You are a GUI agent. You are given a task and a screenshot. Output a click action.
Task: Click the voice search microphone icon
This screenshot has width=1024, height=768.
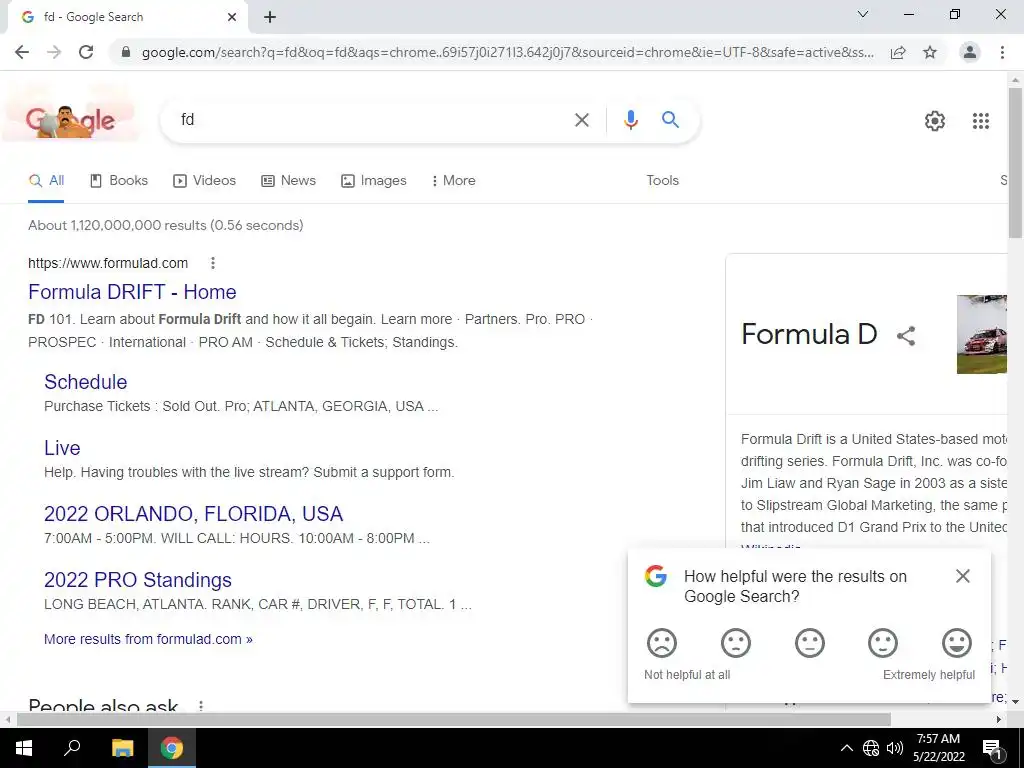(630, 120)
